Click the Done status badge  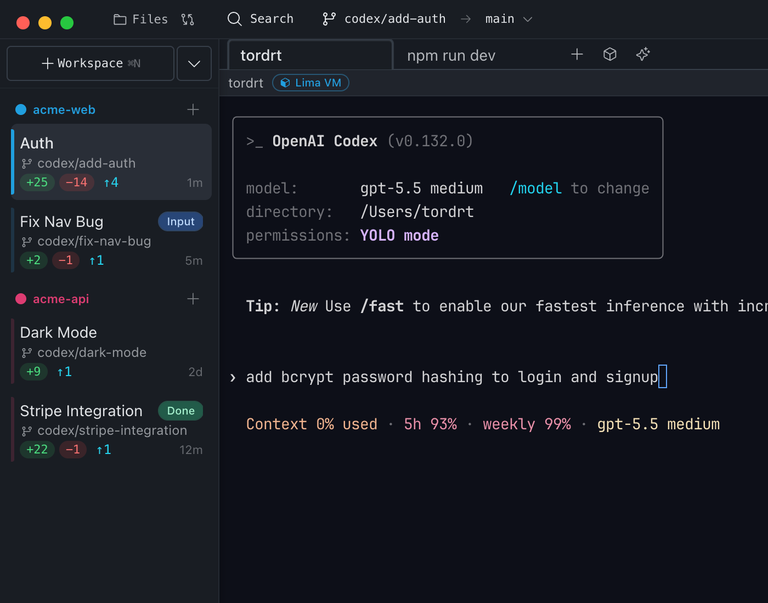(x=180, y=410)
